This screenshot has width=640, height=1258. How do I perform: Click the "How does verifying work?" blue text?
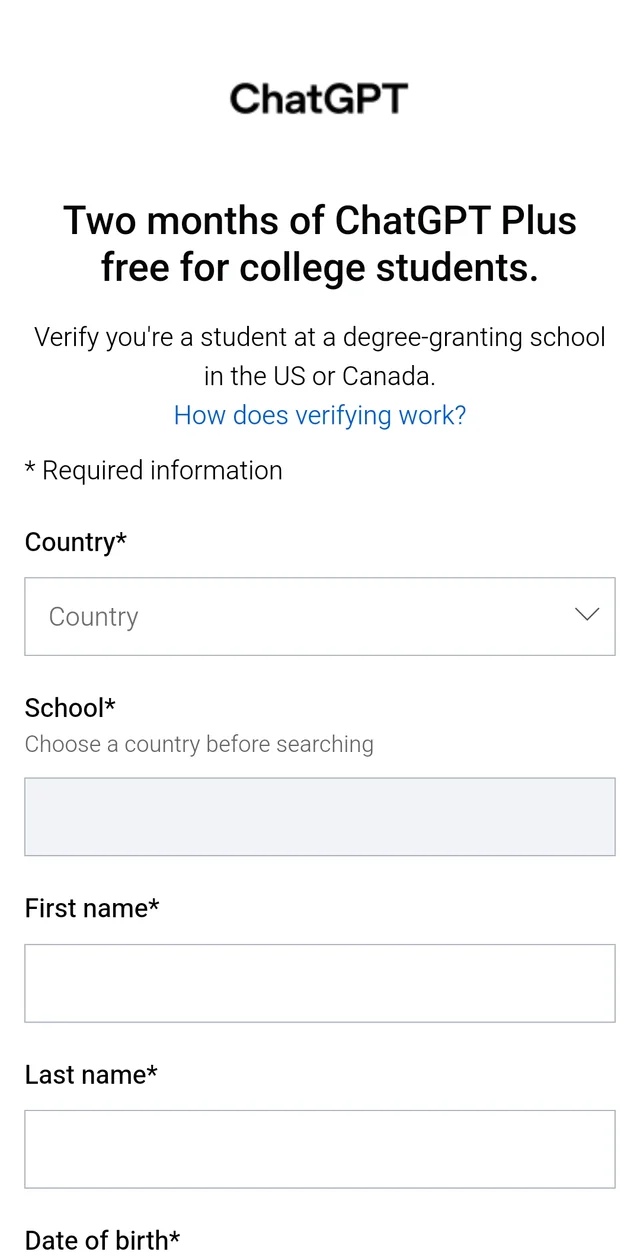coord(319,415)
